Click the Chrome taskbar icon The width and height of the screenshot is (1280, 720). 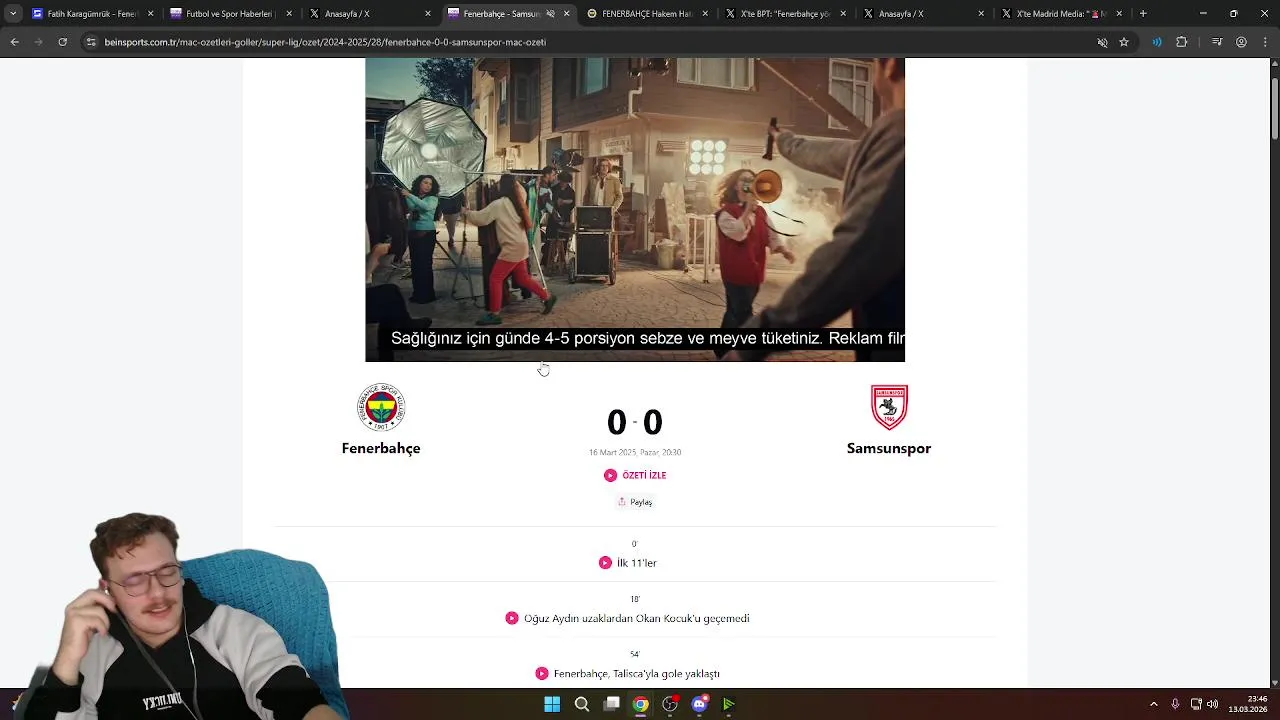point(640,704)
